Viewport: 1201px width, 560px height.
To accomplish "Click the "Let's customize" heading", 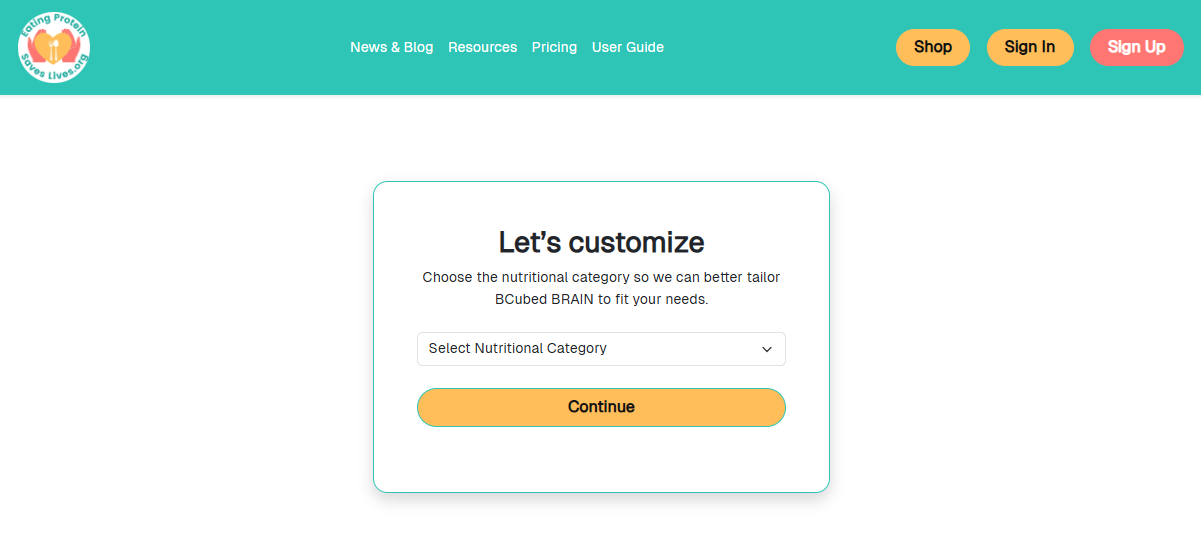I will click(601, 242).
